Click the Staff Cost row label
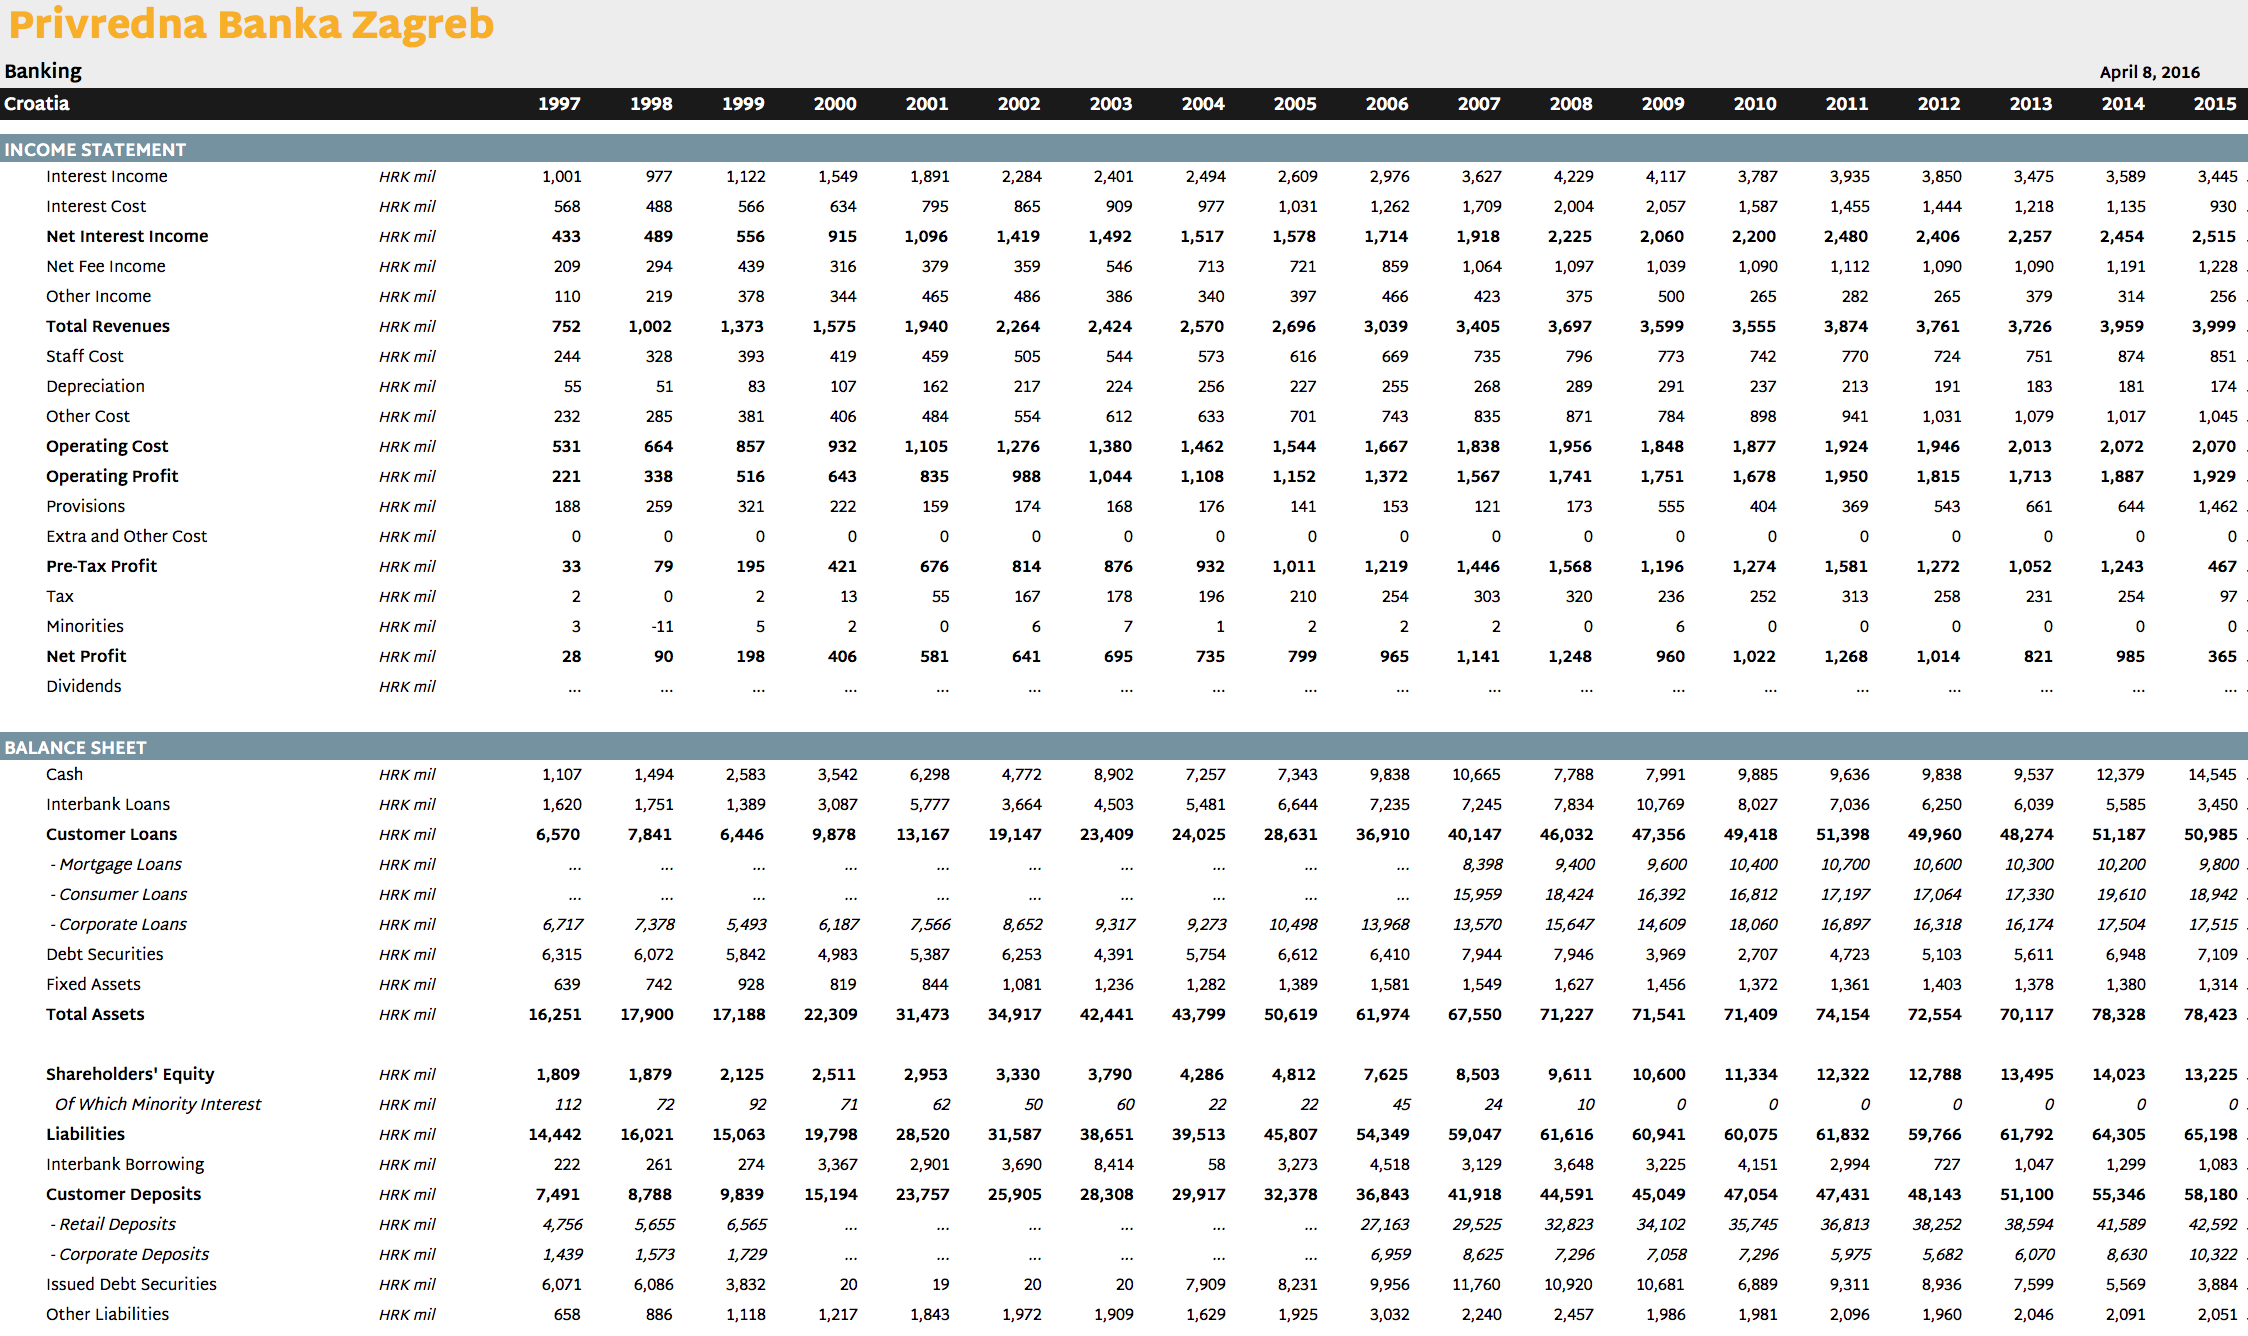The width and height of the screenshot is (2248, 1336). point(85,356)
